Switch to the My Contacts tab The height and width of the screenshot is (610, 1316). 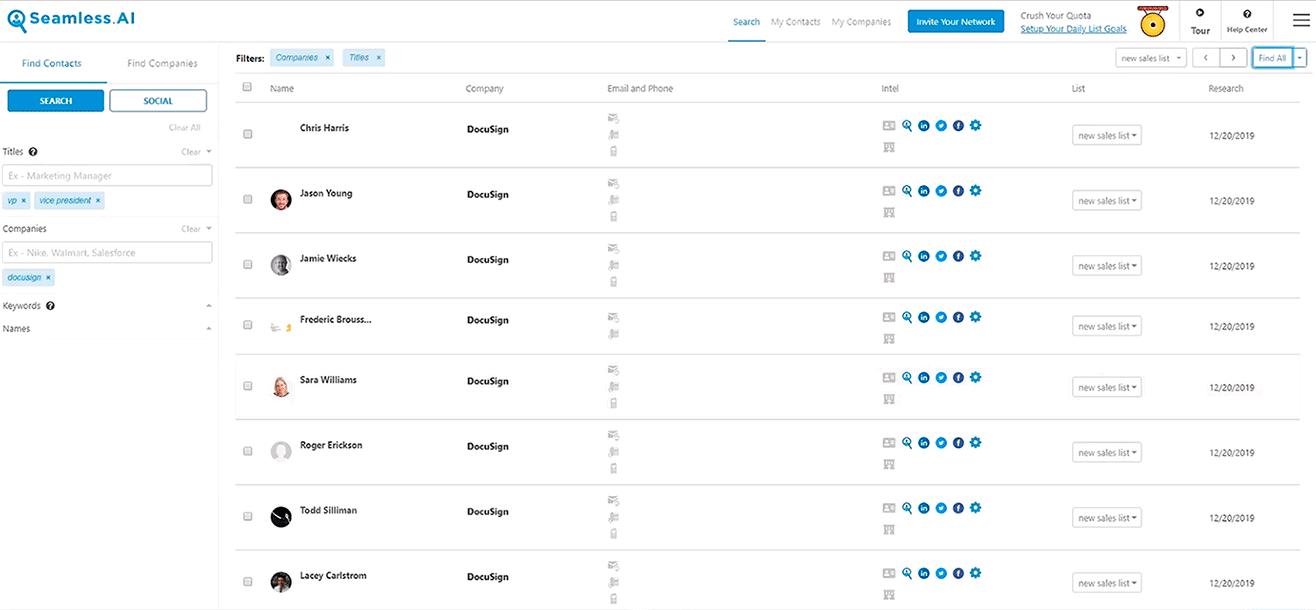(x=796, y=22)
